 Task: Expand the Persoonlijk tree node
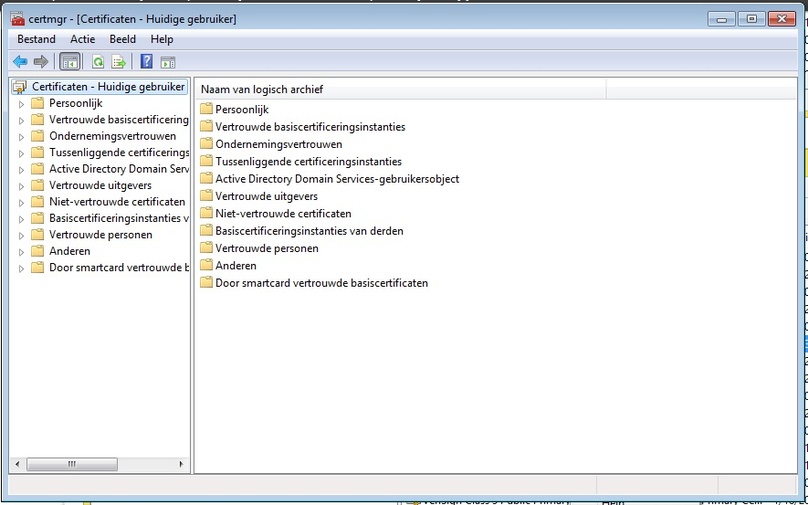click(x=21, y=104)
